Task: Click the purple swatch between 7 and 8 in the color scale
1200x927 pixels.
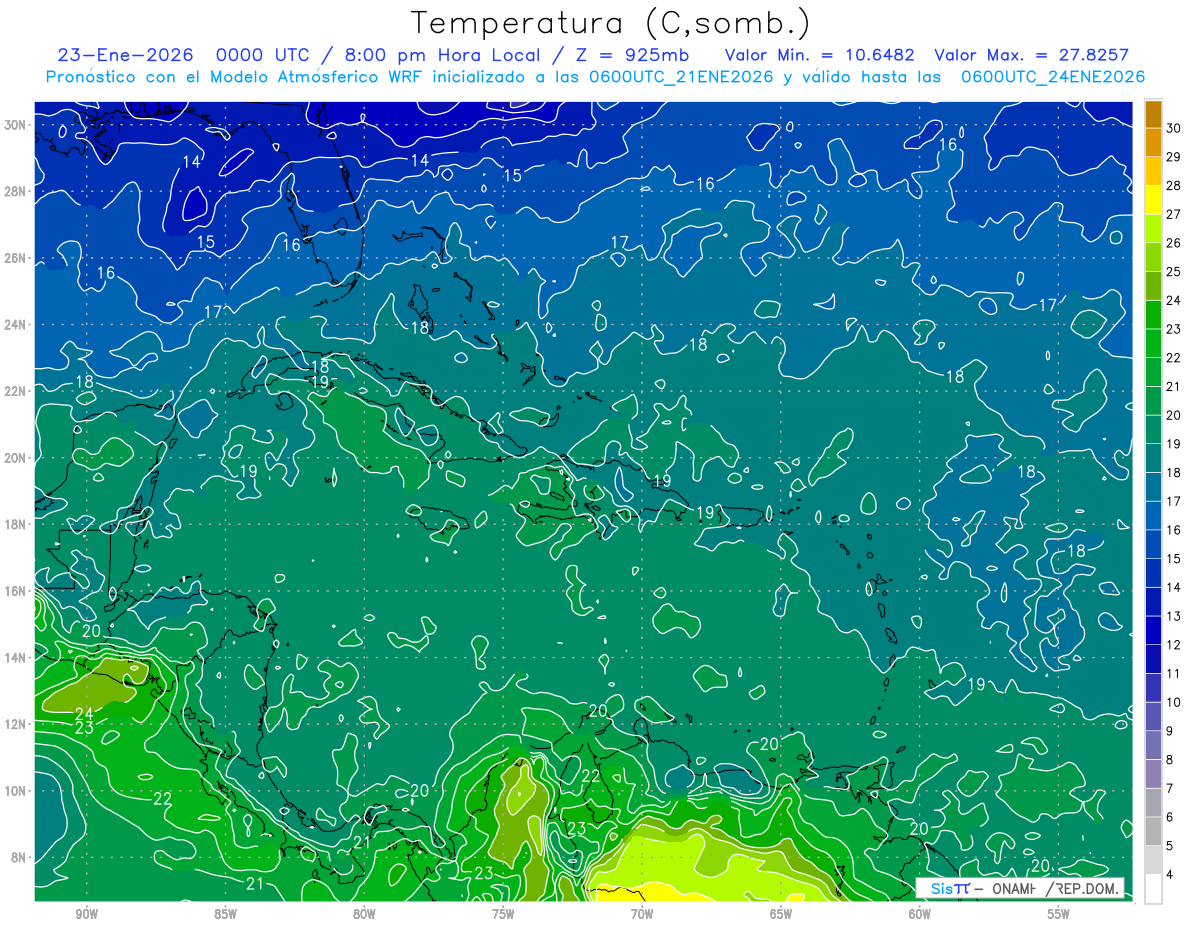Action: (1154, 774)
